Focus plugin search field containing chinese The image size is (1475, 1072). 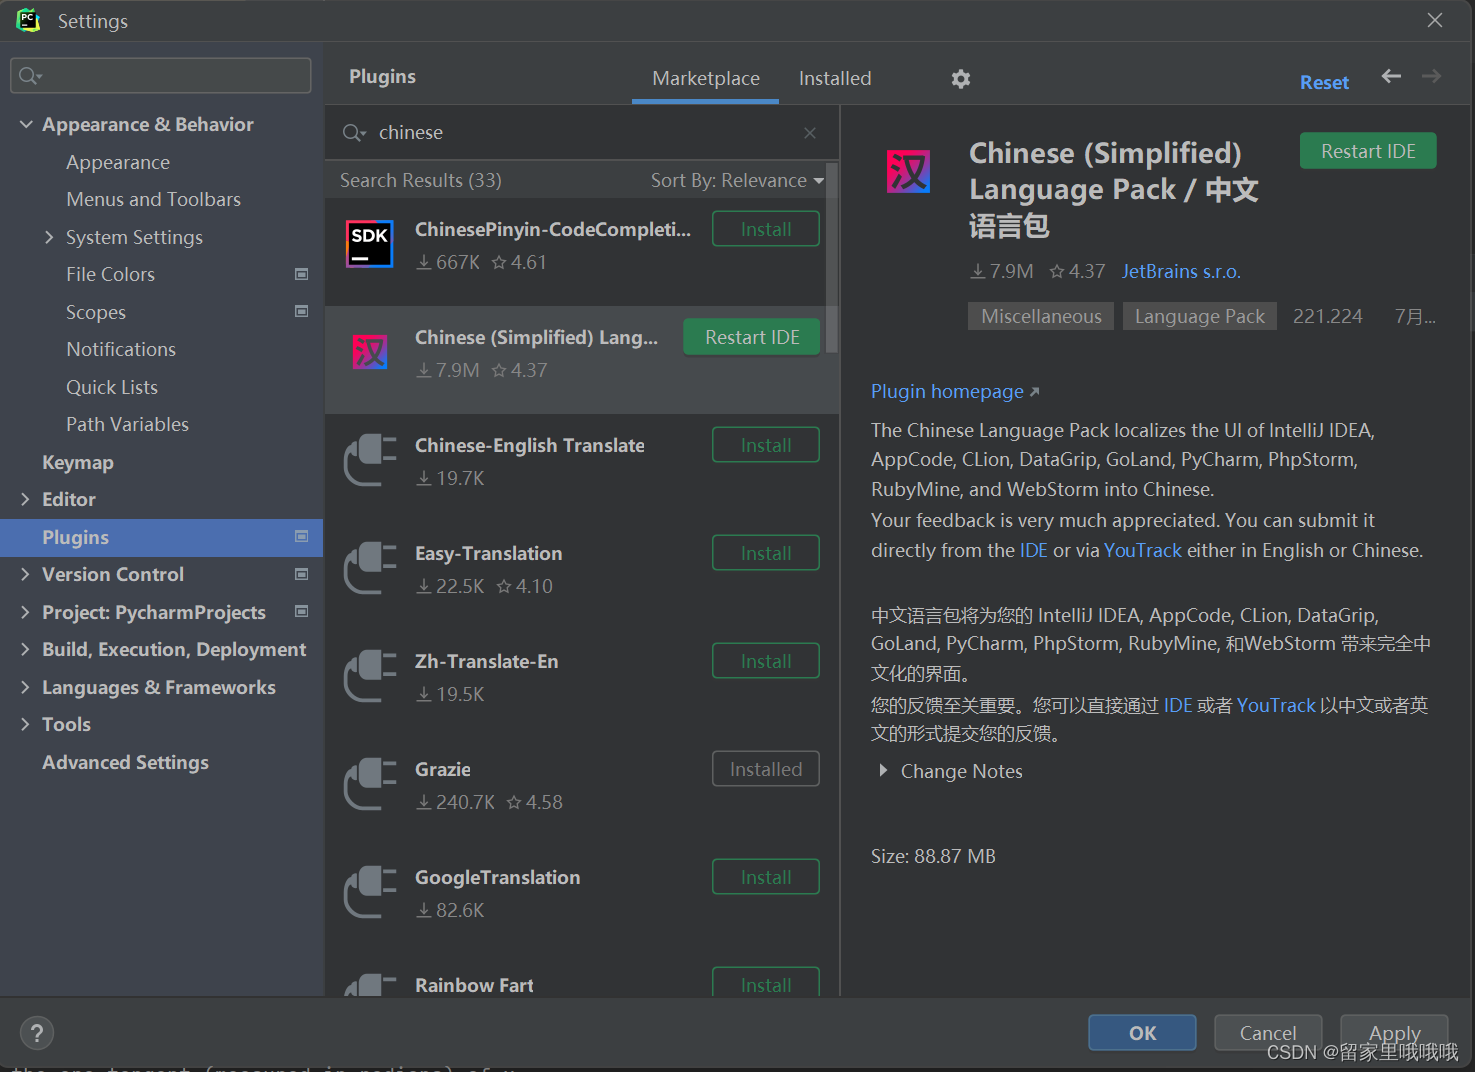(580, 133)
